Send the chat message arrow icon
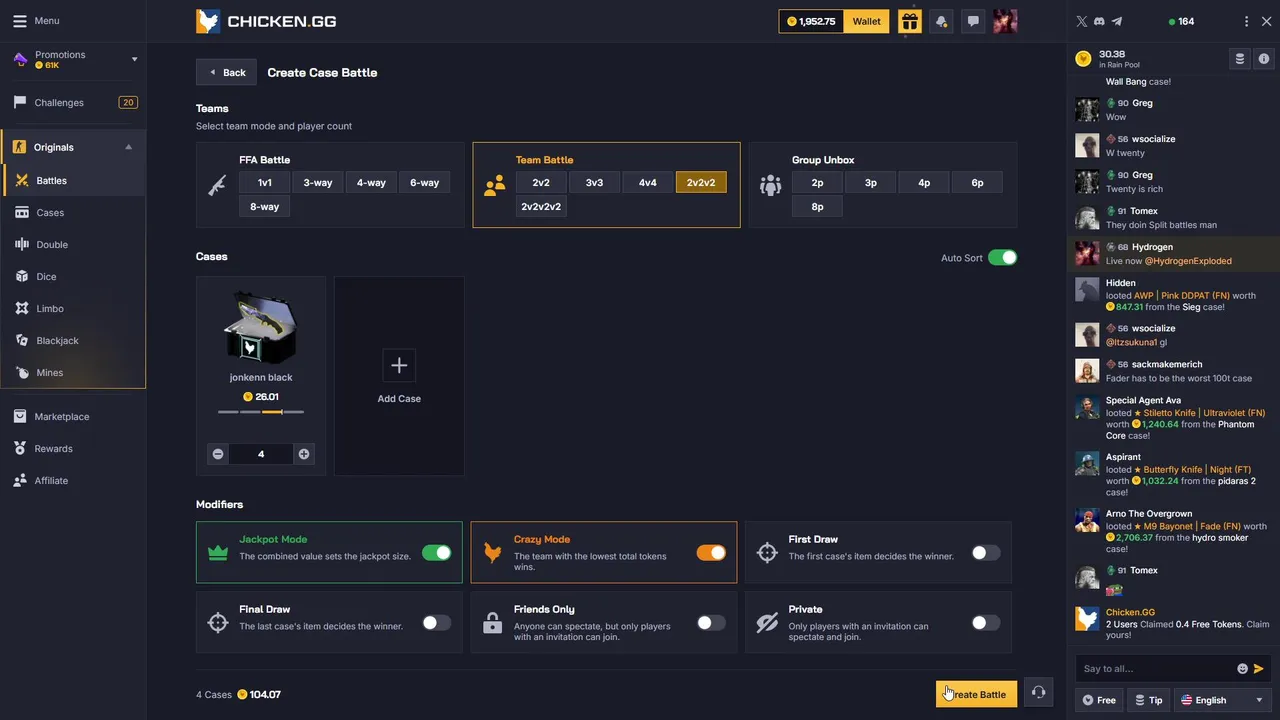 (1259, 669)
